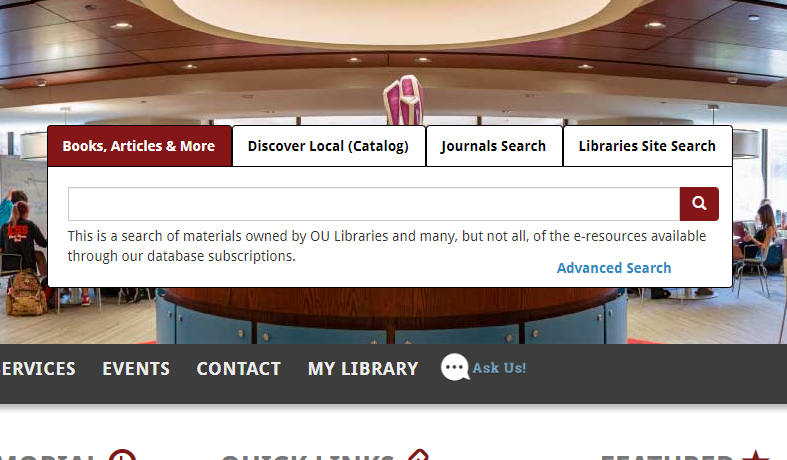Open the Events menu item

[136, 369]
